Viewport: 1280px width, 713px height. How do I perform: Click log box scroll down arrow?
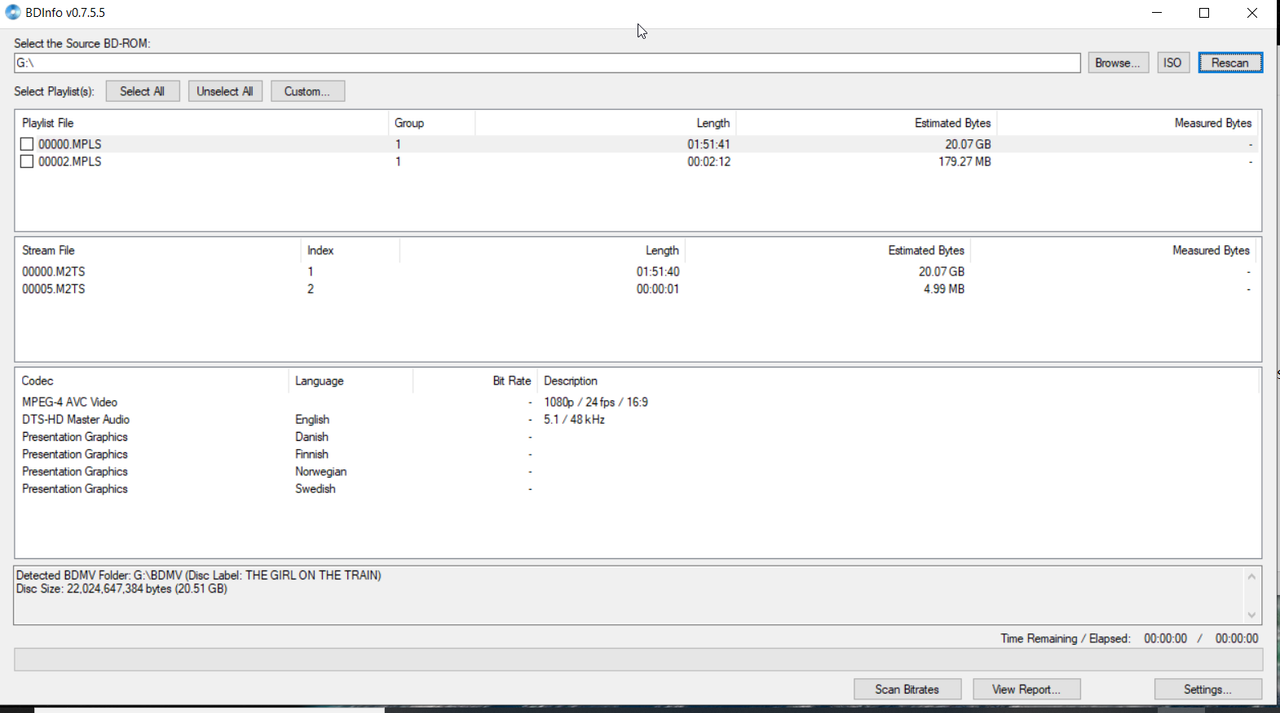1251,615
